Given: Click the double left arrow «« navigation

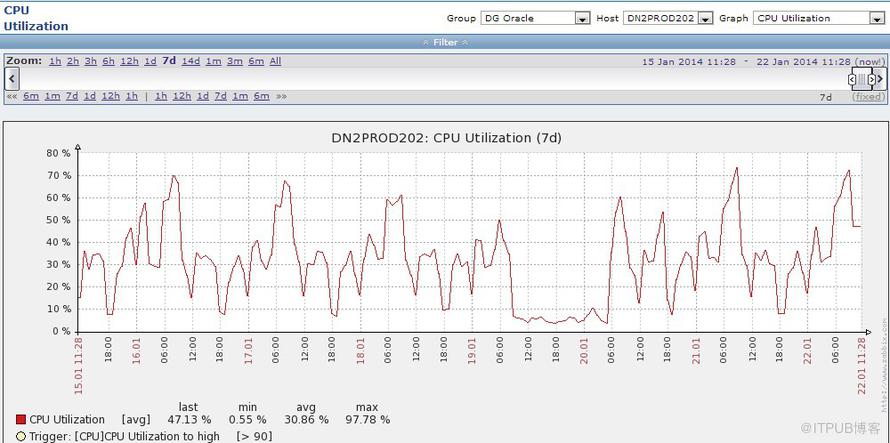Looking at the screenshot, I should click(12, 97).
